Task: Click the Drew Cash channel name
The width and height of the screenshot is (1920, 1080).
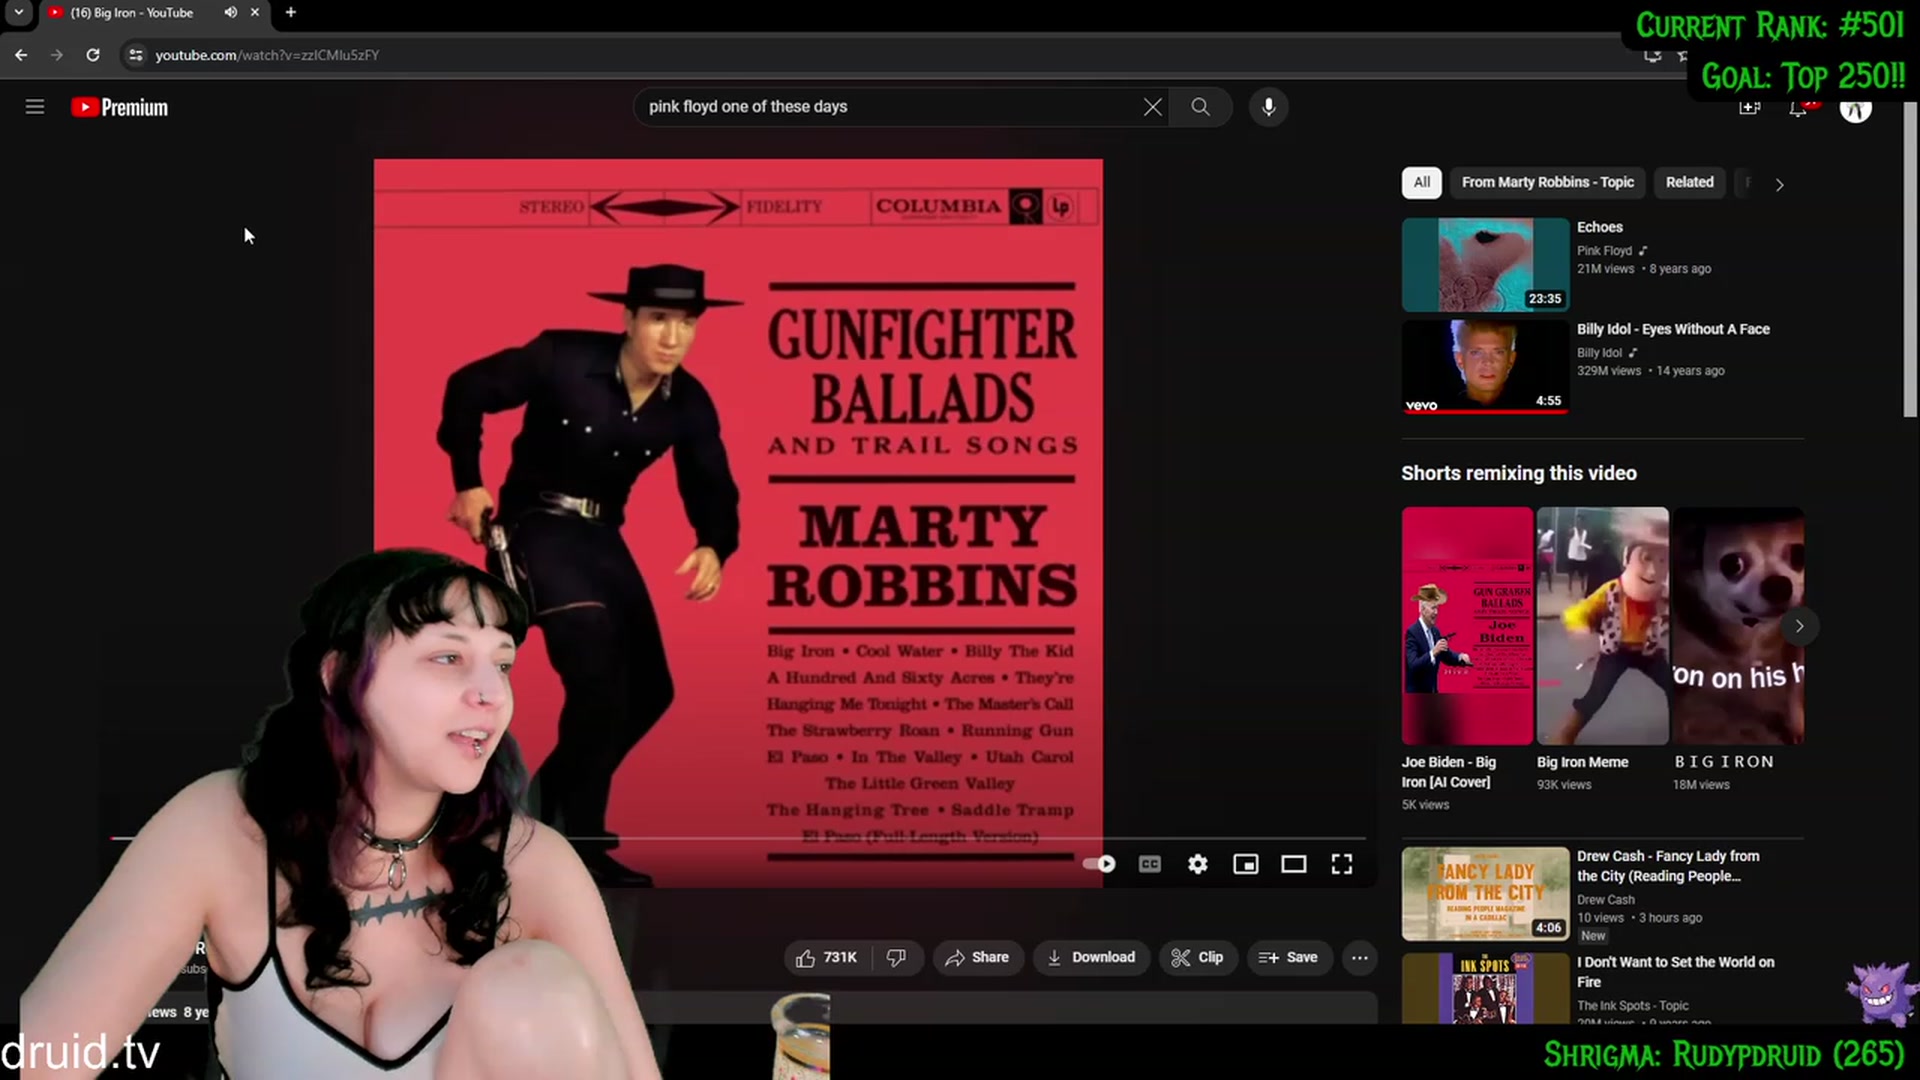Action: pyautogui.click(x=1605, y=900)
